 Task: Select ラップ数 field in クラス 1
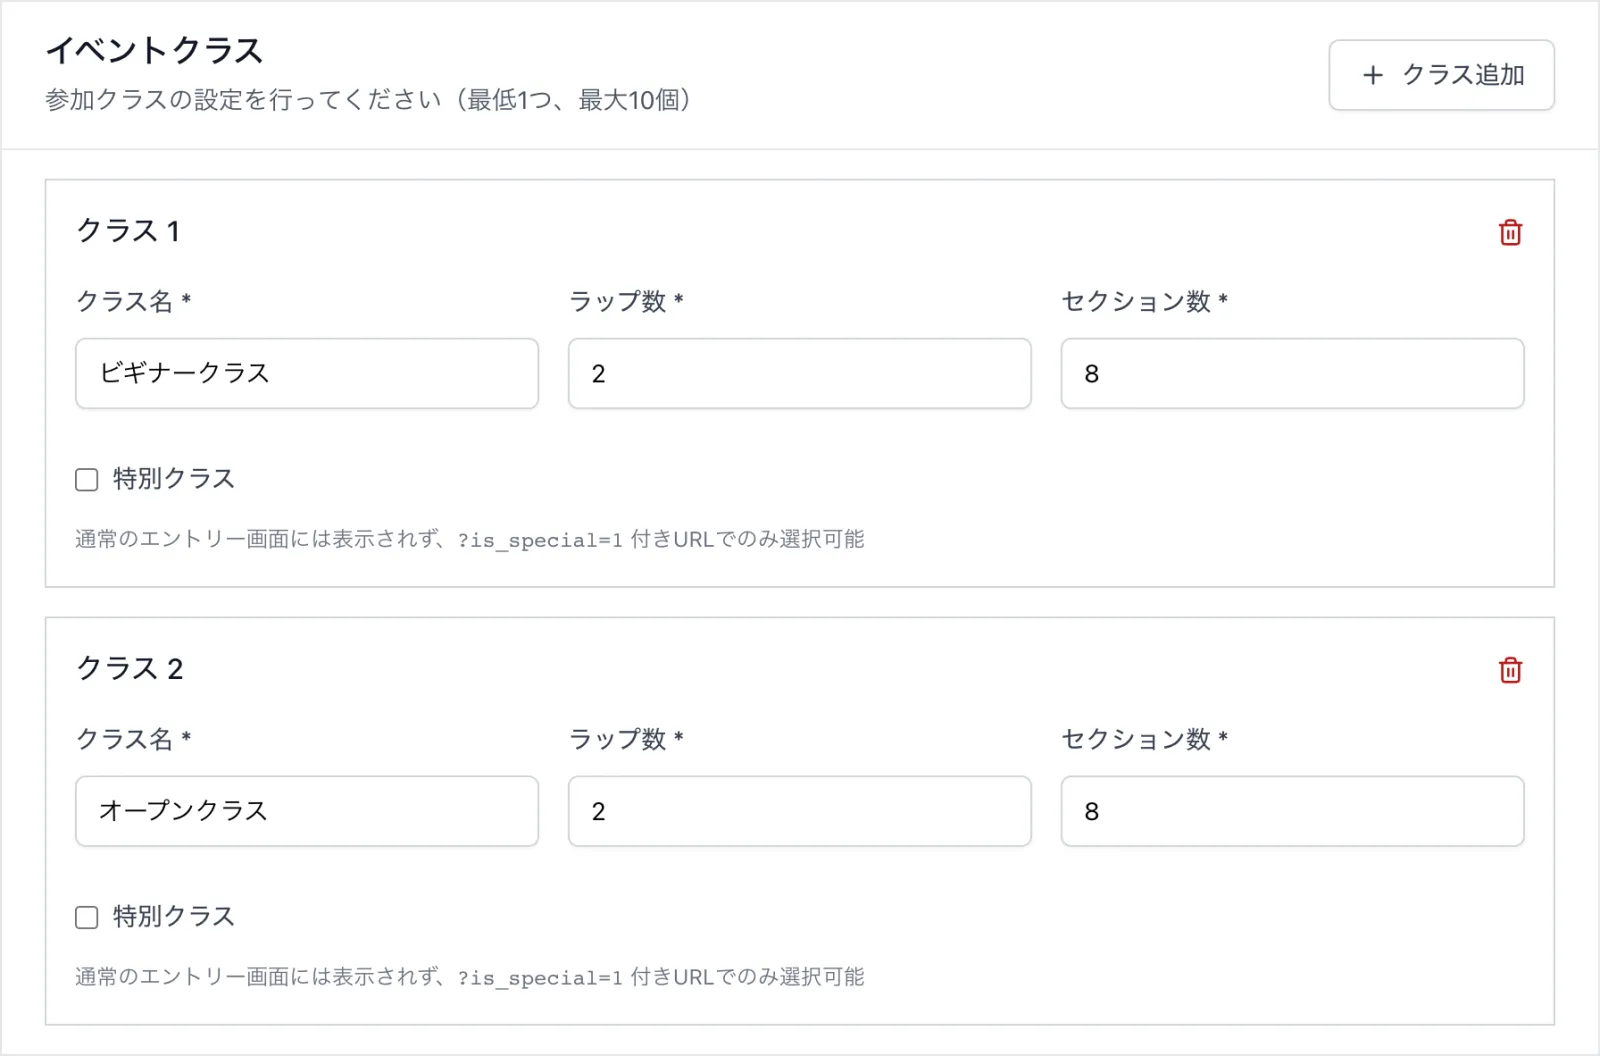799,373
